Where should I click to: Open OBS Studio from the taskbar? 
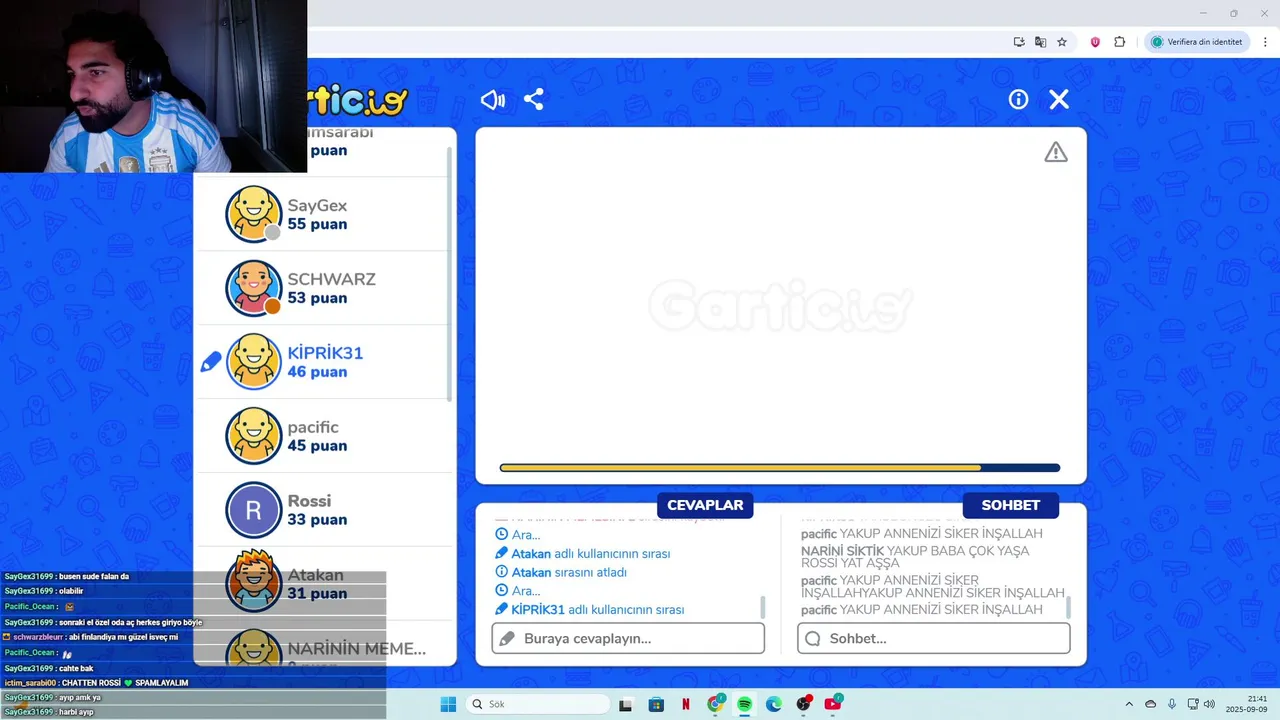click(803, 704)
